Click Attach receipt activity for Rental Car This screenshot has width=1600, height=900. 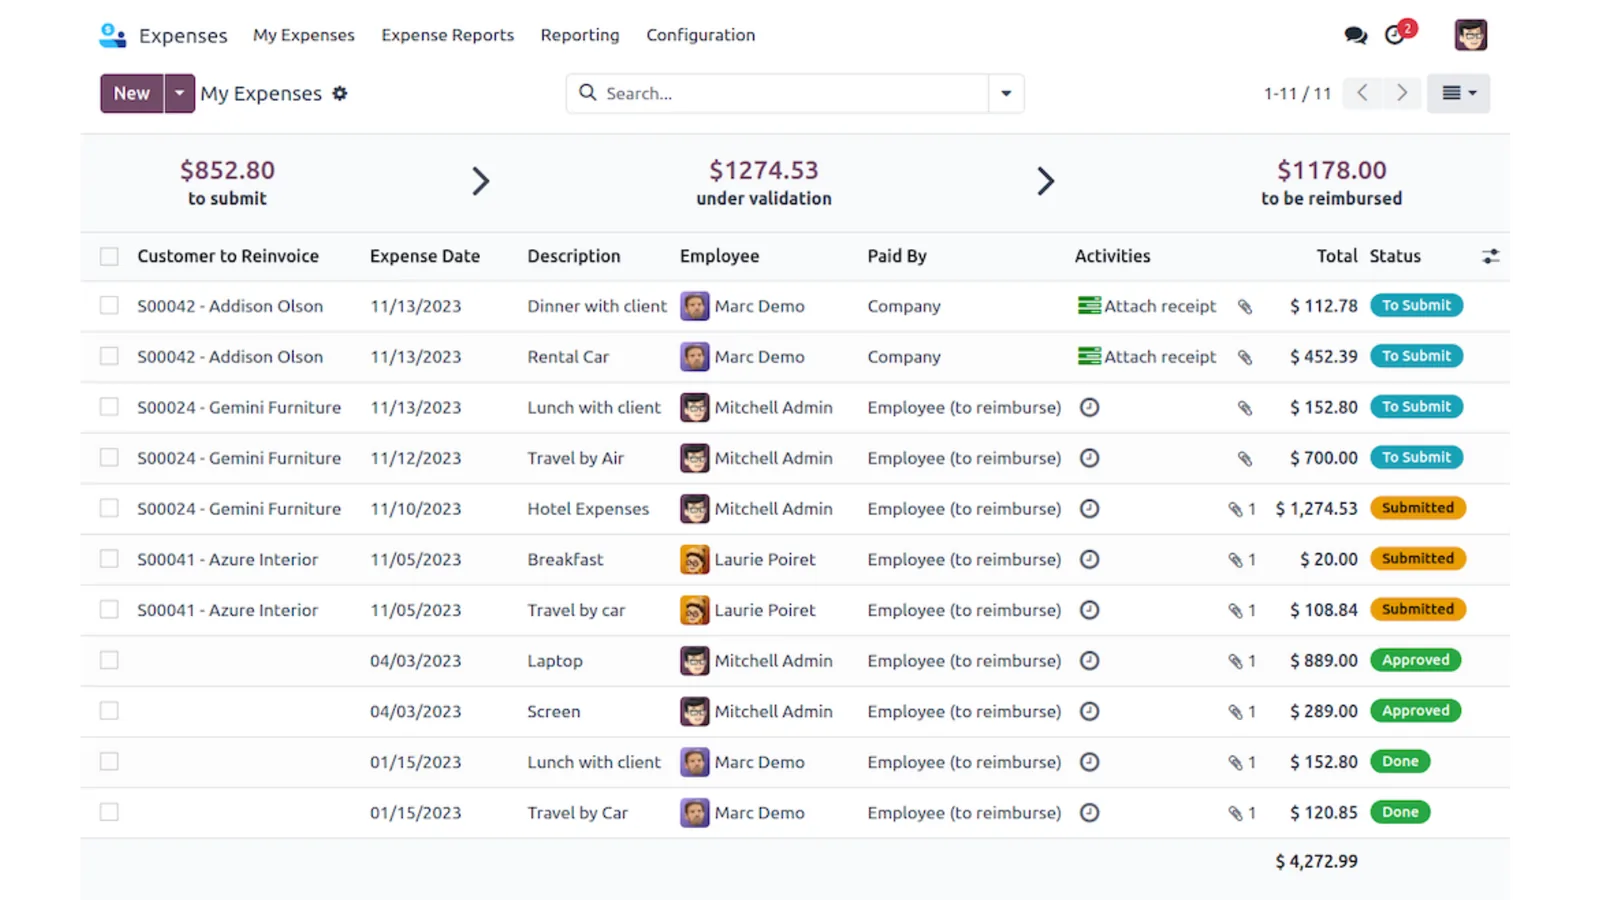[1147, 357]
